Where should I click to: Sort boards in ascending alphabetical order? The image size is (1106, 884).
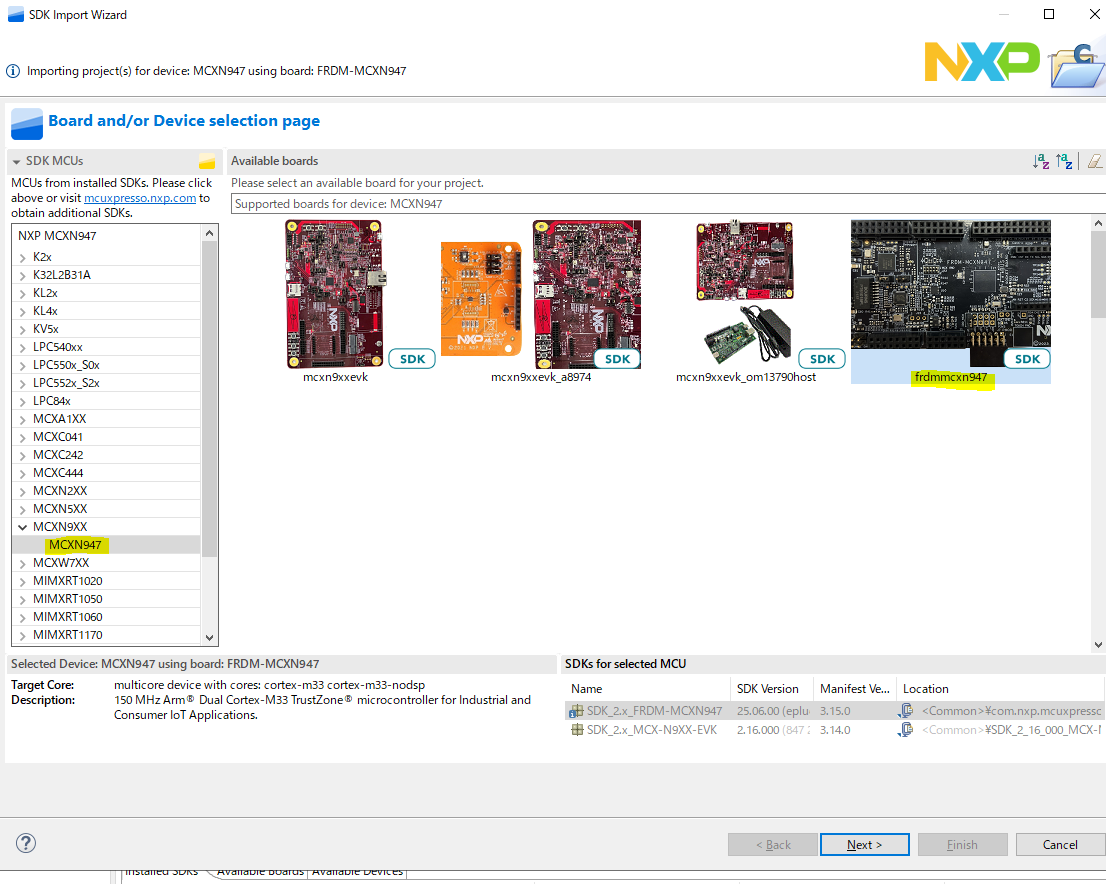click(1042, 161)
